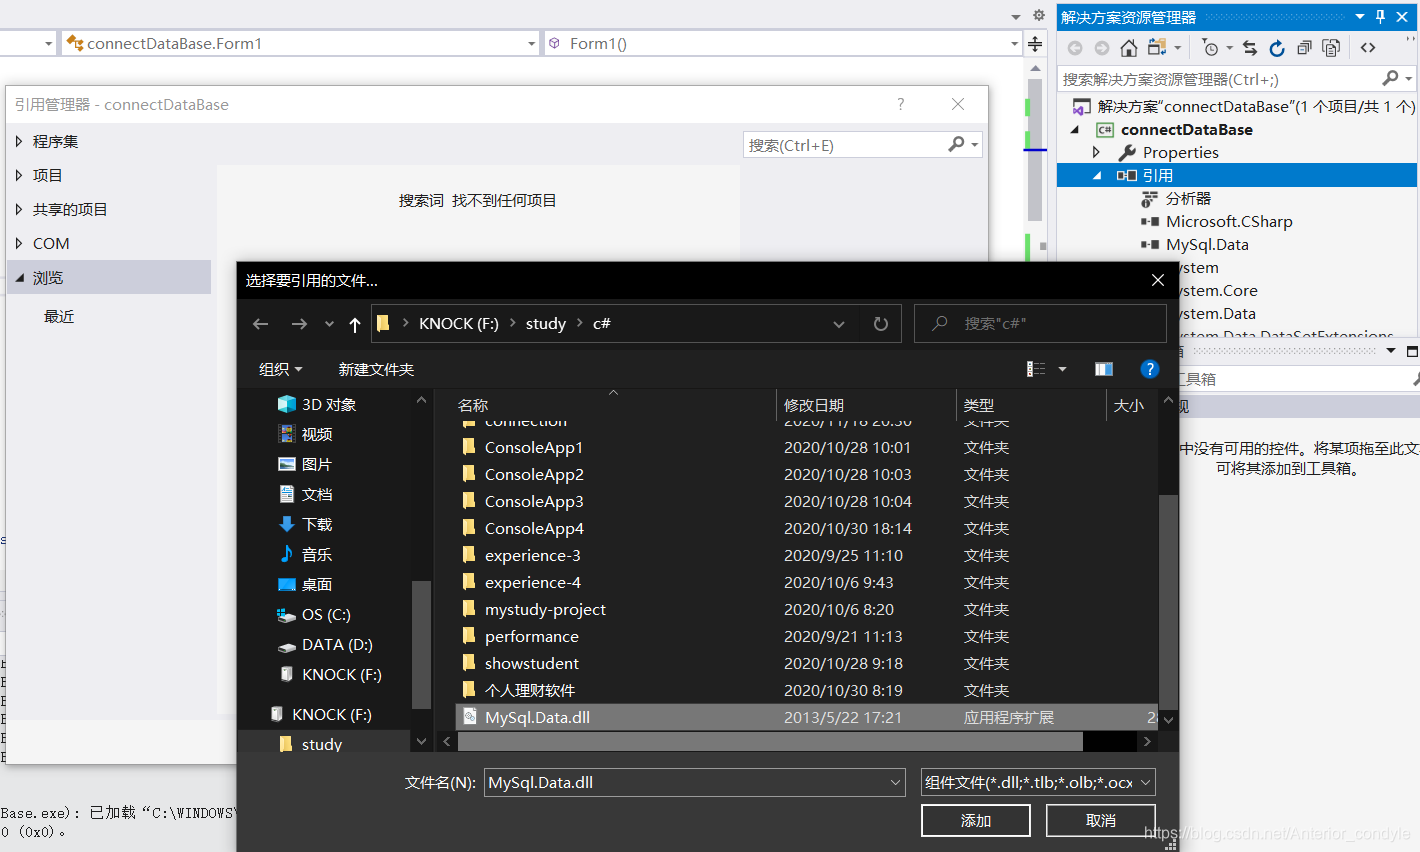Open the recent locations dropdown in the file dialog
The width and height of the screenshot is (1420, 852).
tap(329, 324)
